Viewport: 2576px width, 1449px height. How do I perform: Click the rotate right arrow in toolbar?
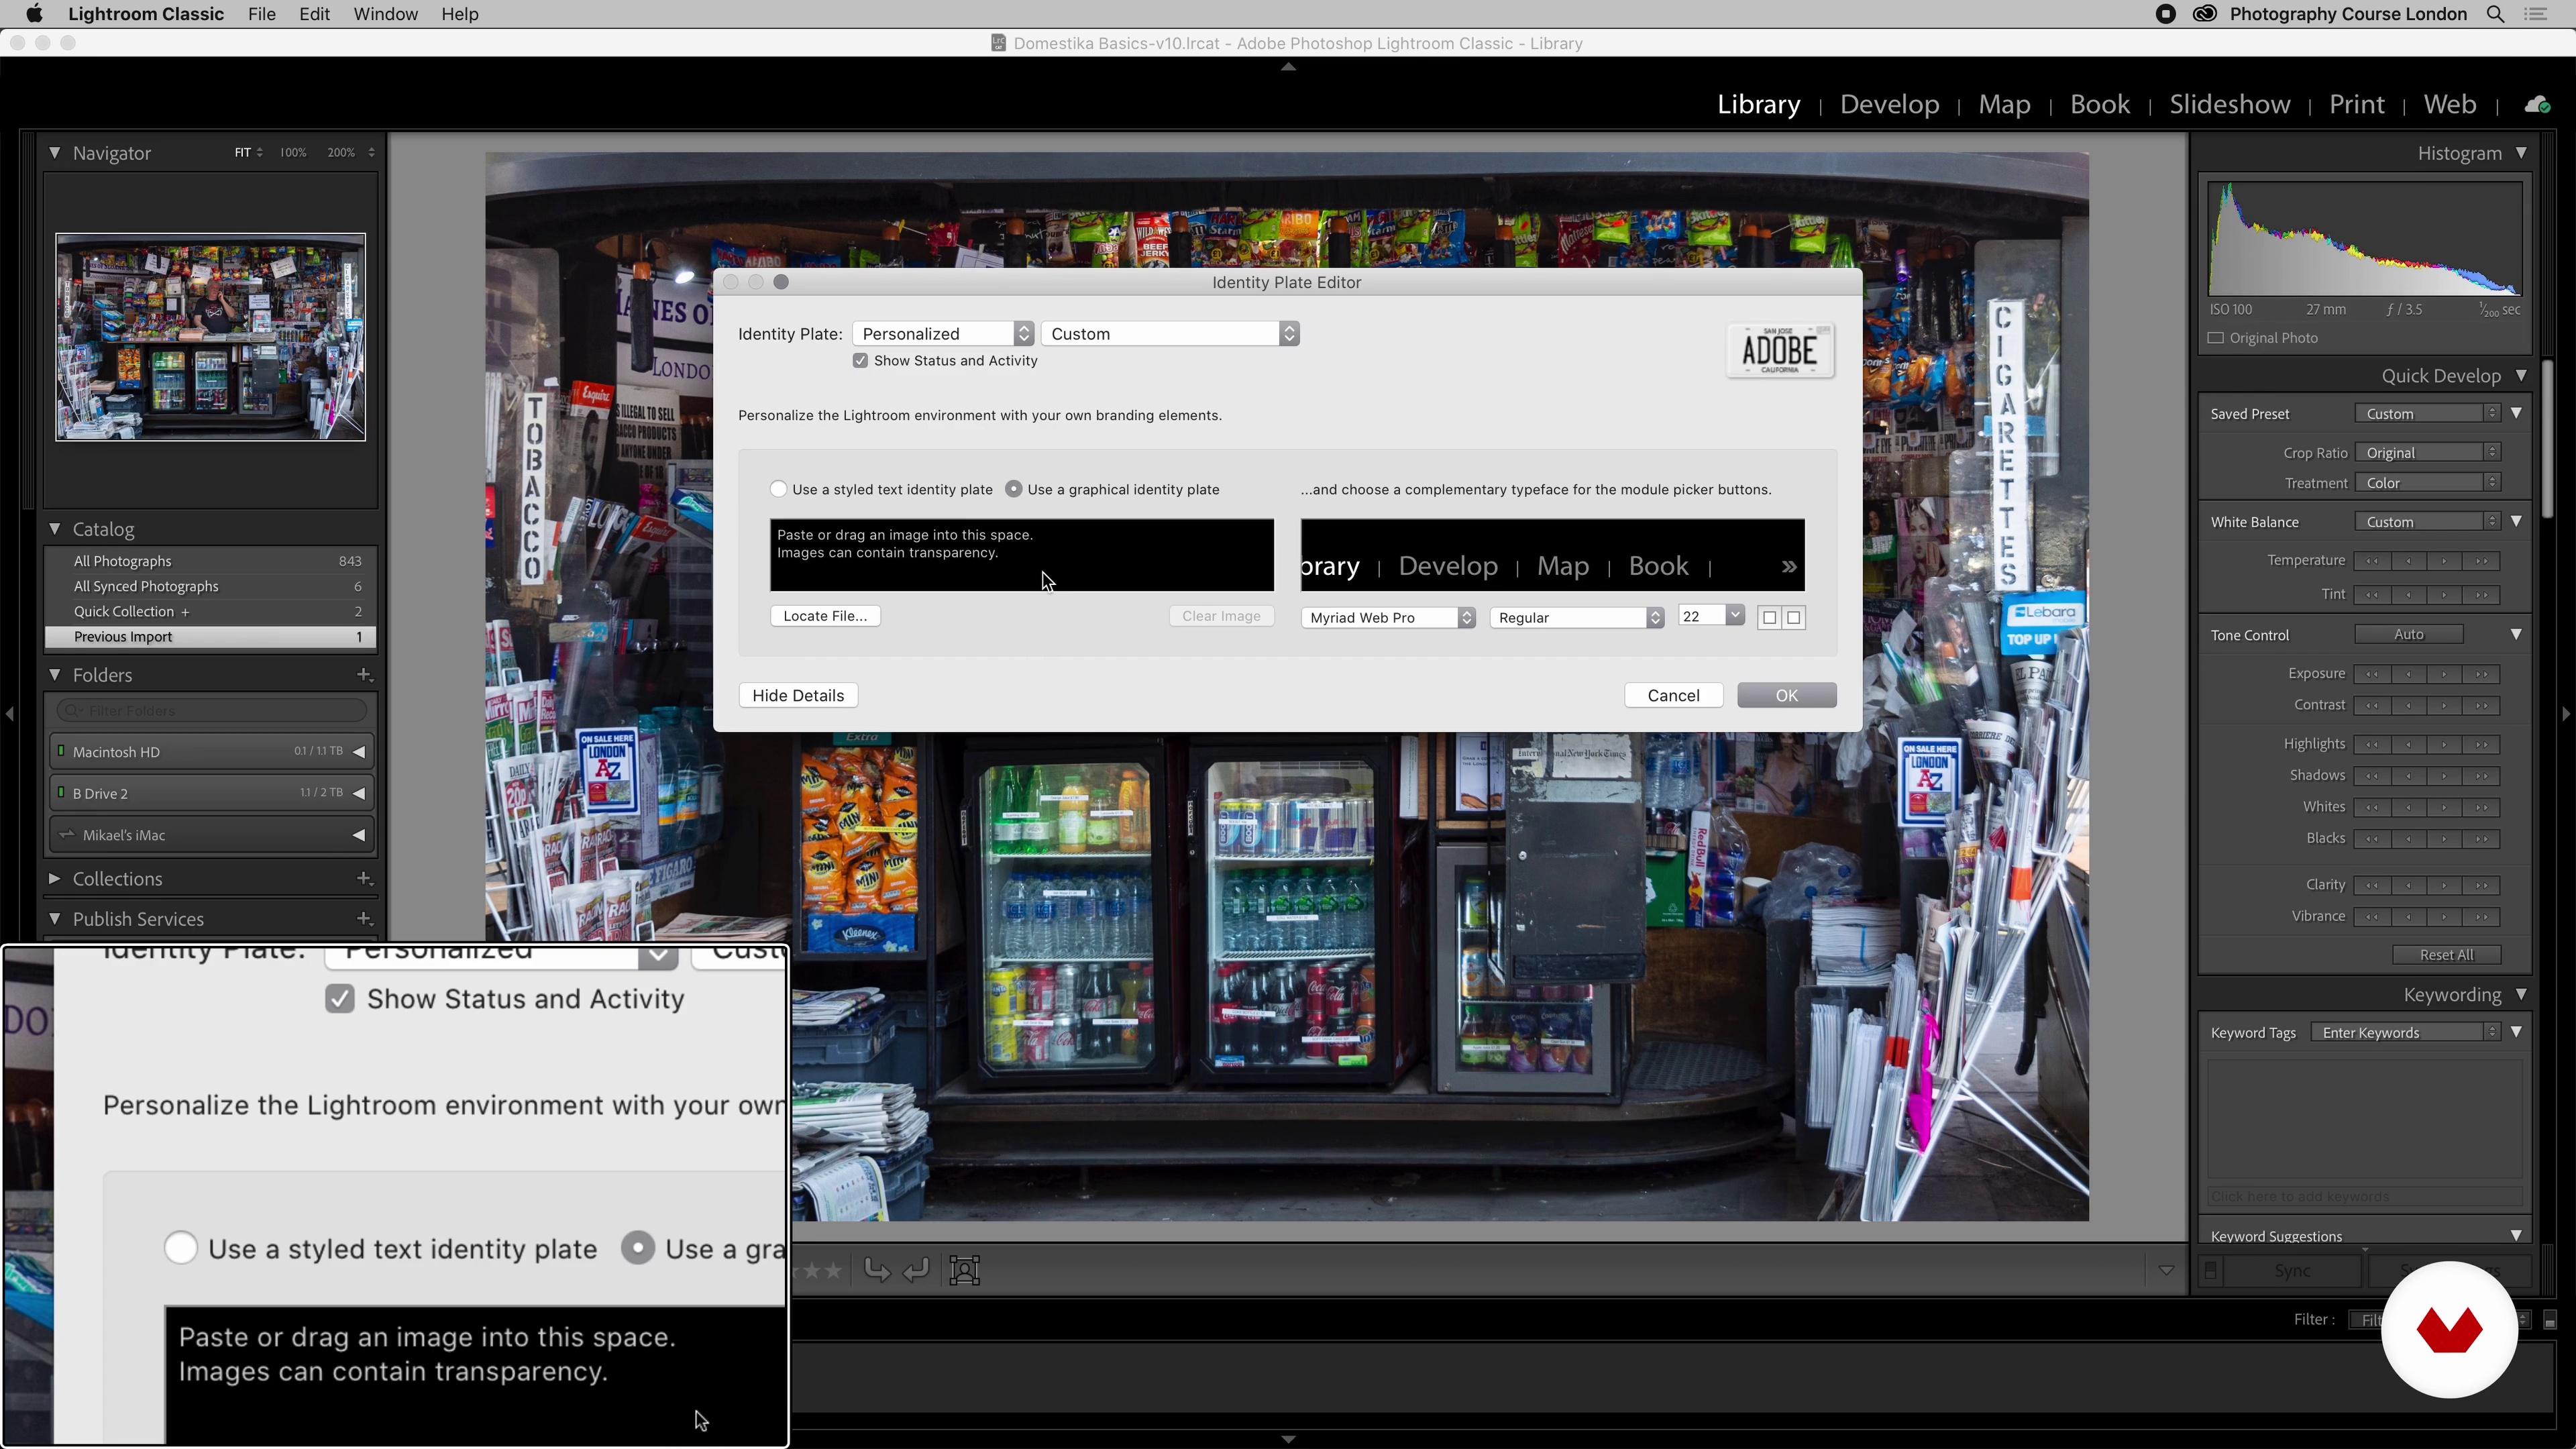pyautogui.click(x=916, y=1270)
